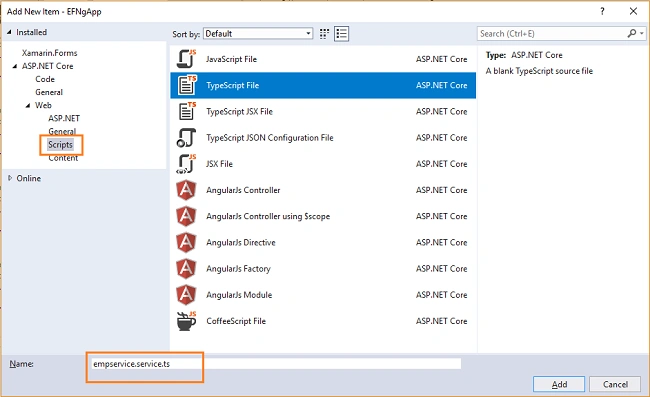Expand the Online tree node
Viewport: 650px width, 397px height.
10,178
